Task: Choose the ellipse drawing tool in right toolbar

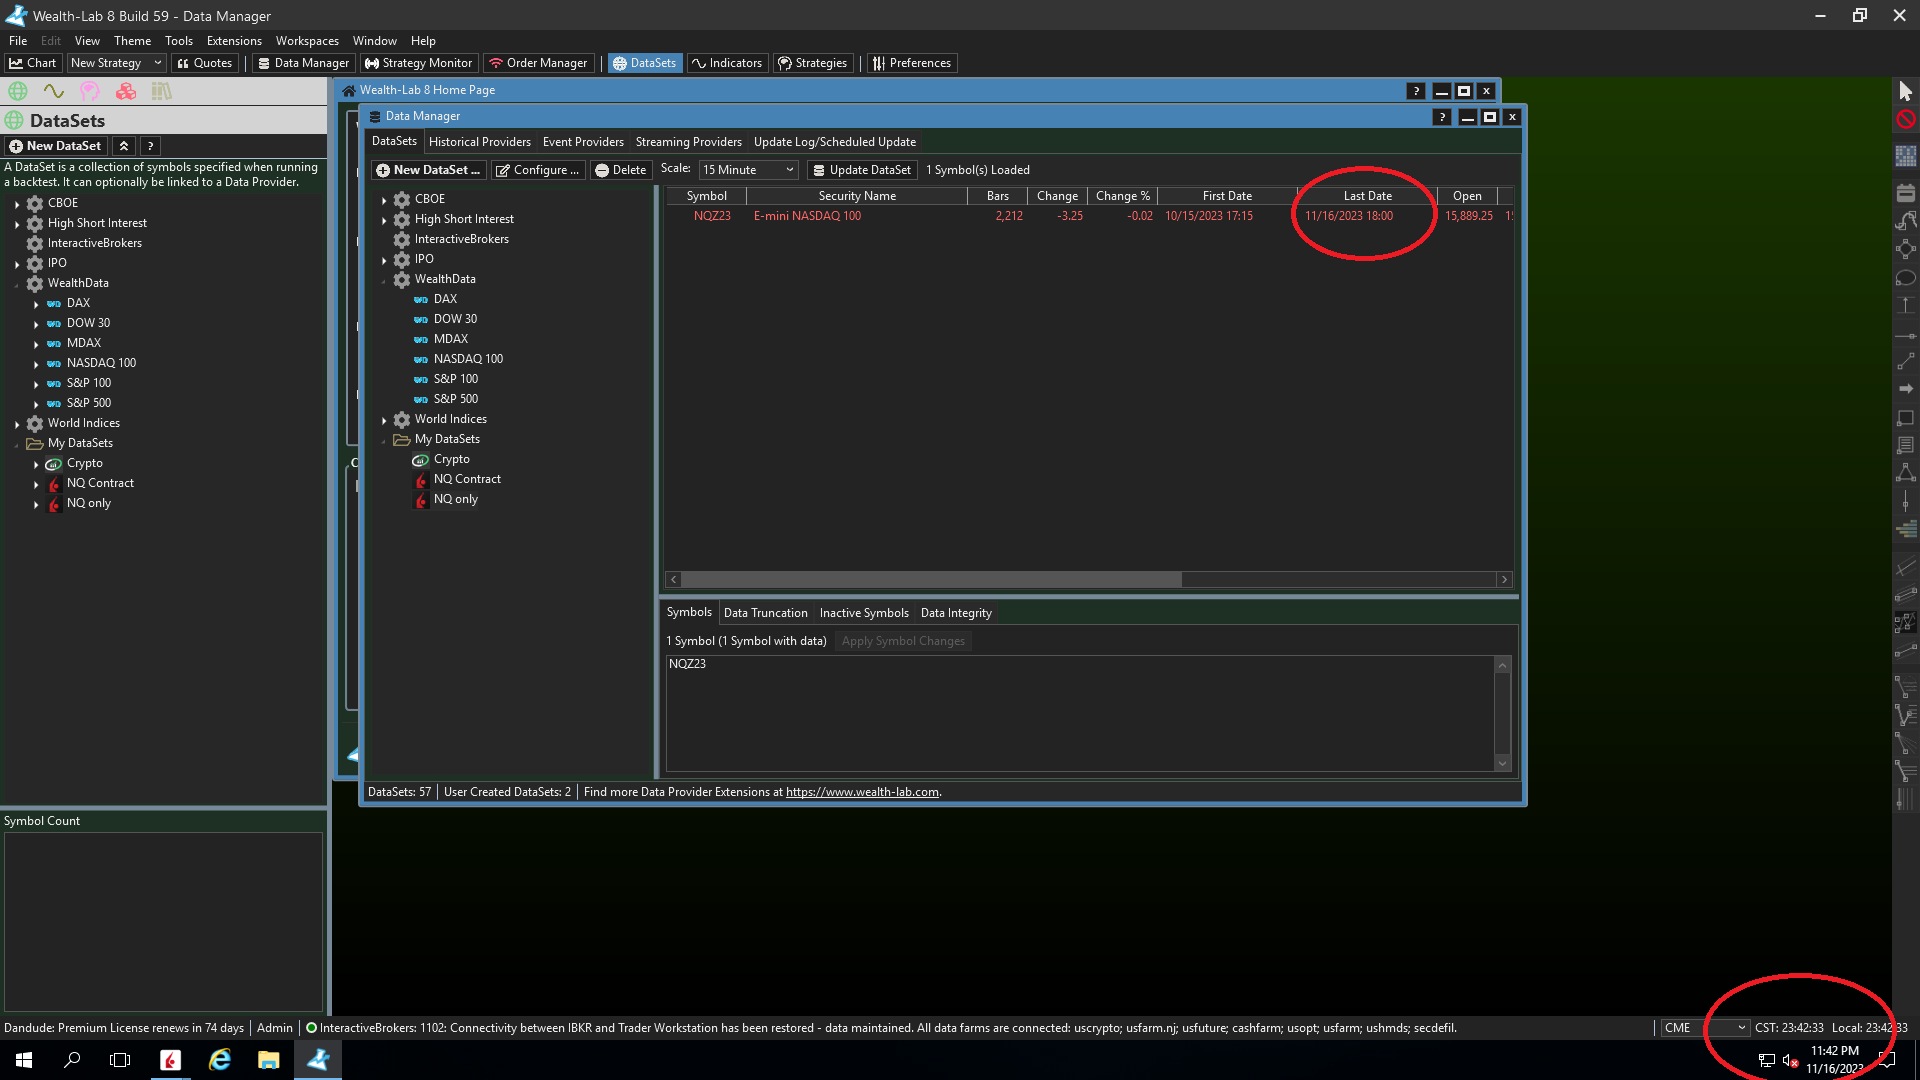Action: click(1906, 278)
